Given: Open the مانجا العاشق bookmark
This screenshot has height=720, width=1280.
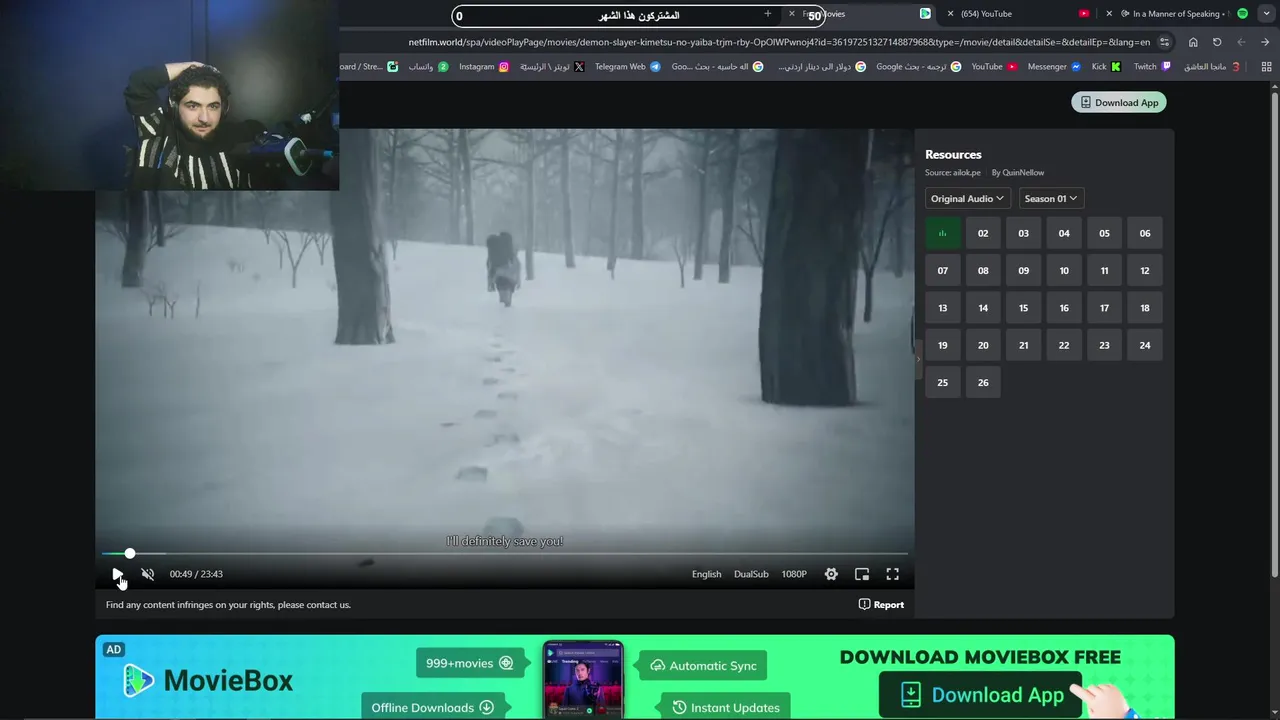Looking at the screenshot, I should coord(1212,67).
